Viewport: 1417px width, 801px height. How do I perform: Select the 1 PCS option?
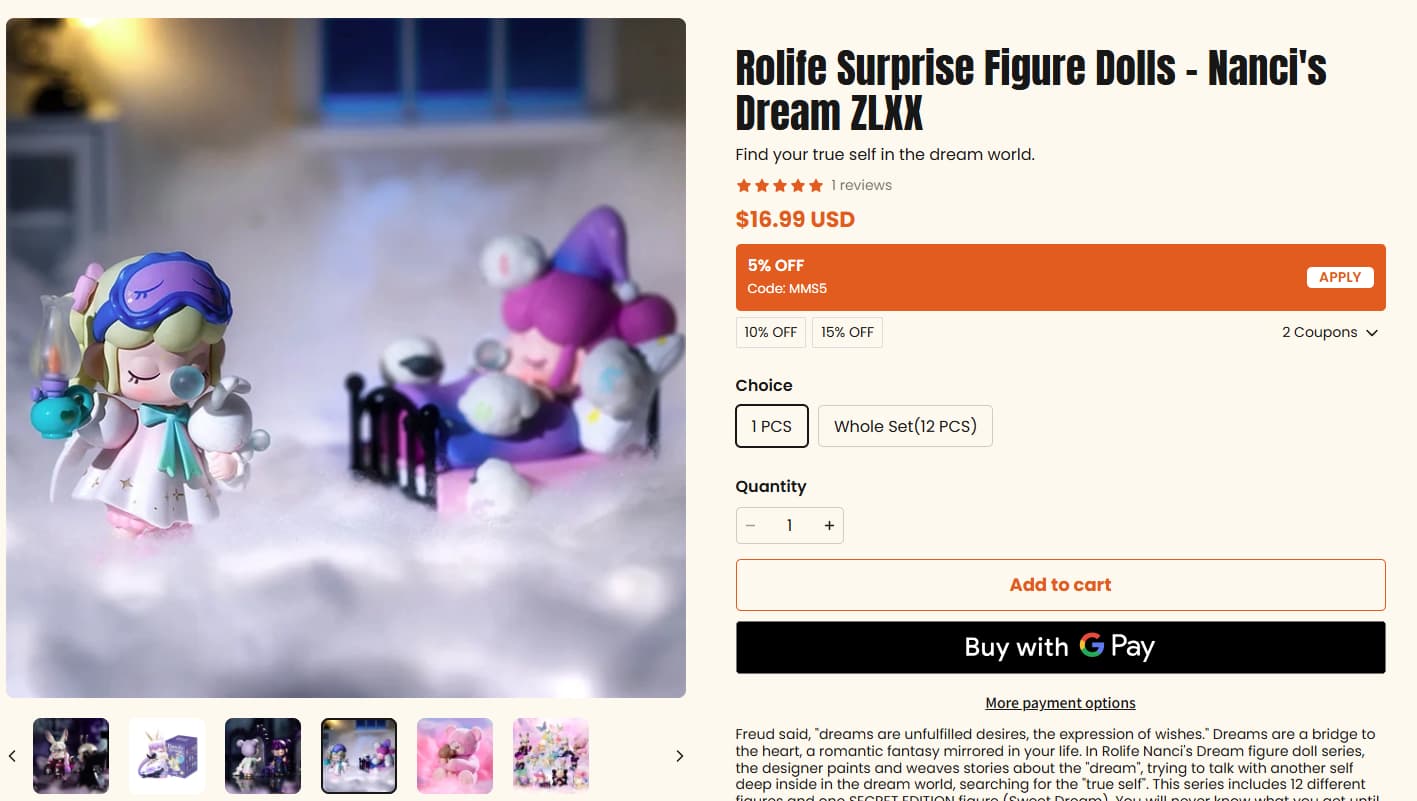point(772,426)
